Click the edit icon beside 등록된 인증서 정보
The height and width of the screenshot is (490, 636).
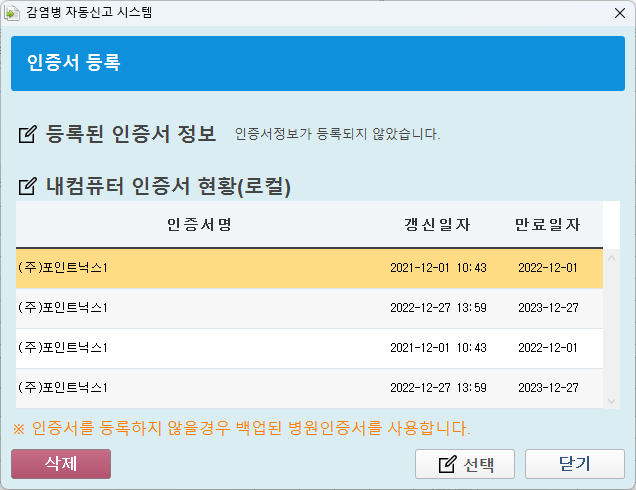[28, 134]
